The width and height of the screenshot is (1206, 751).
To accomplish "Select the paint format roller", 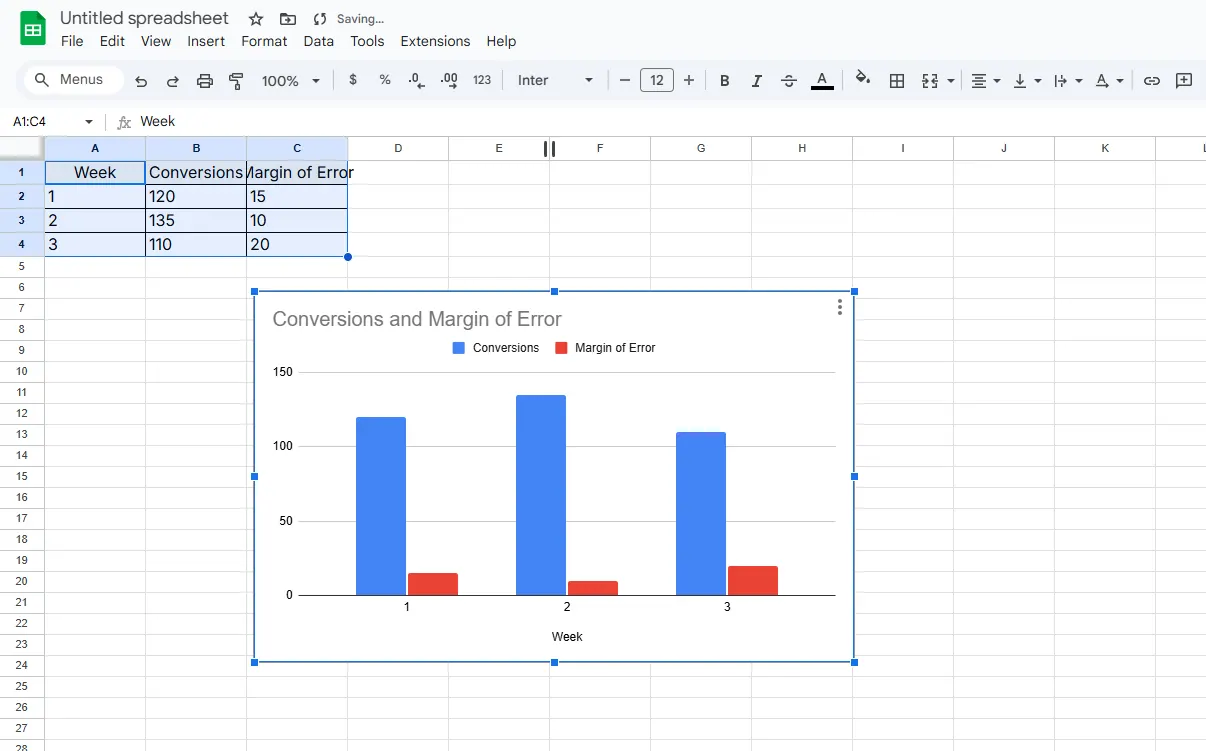I will [237, 81].
